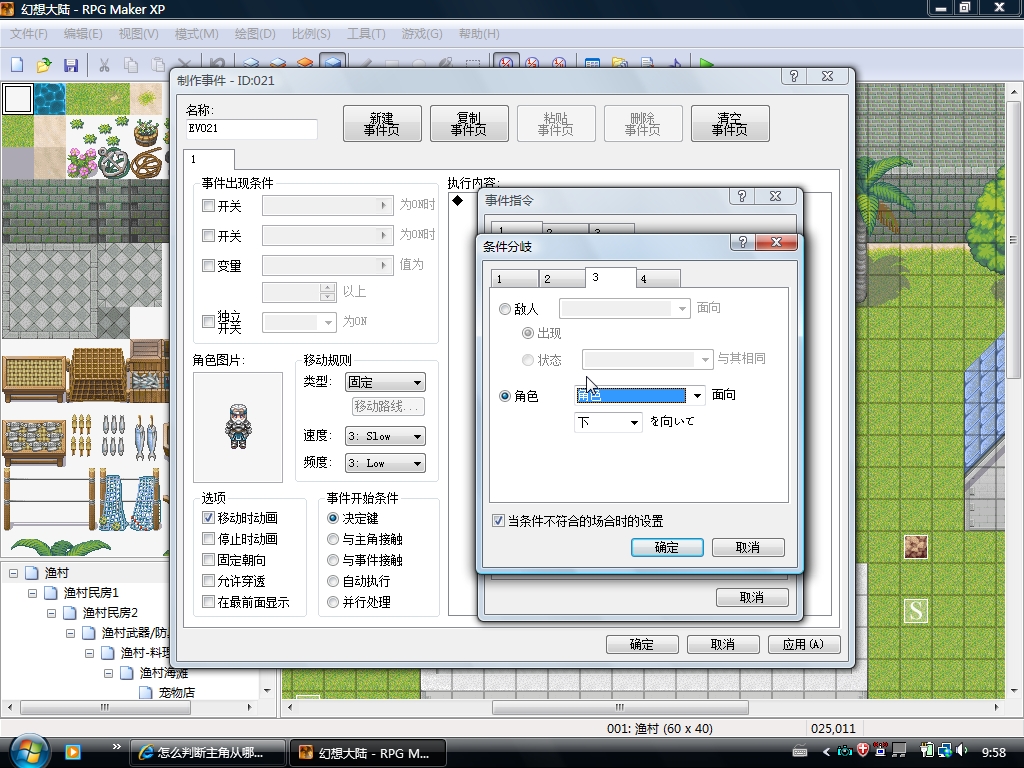The height and width of the screenshot is (768, 1024).
Task: Open the 文件(F) menu
Action: point(29,34)
